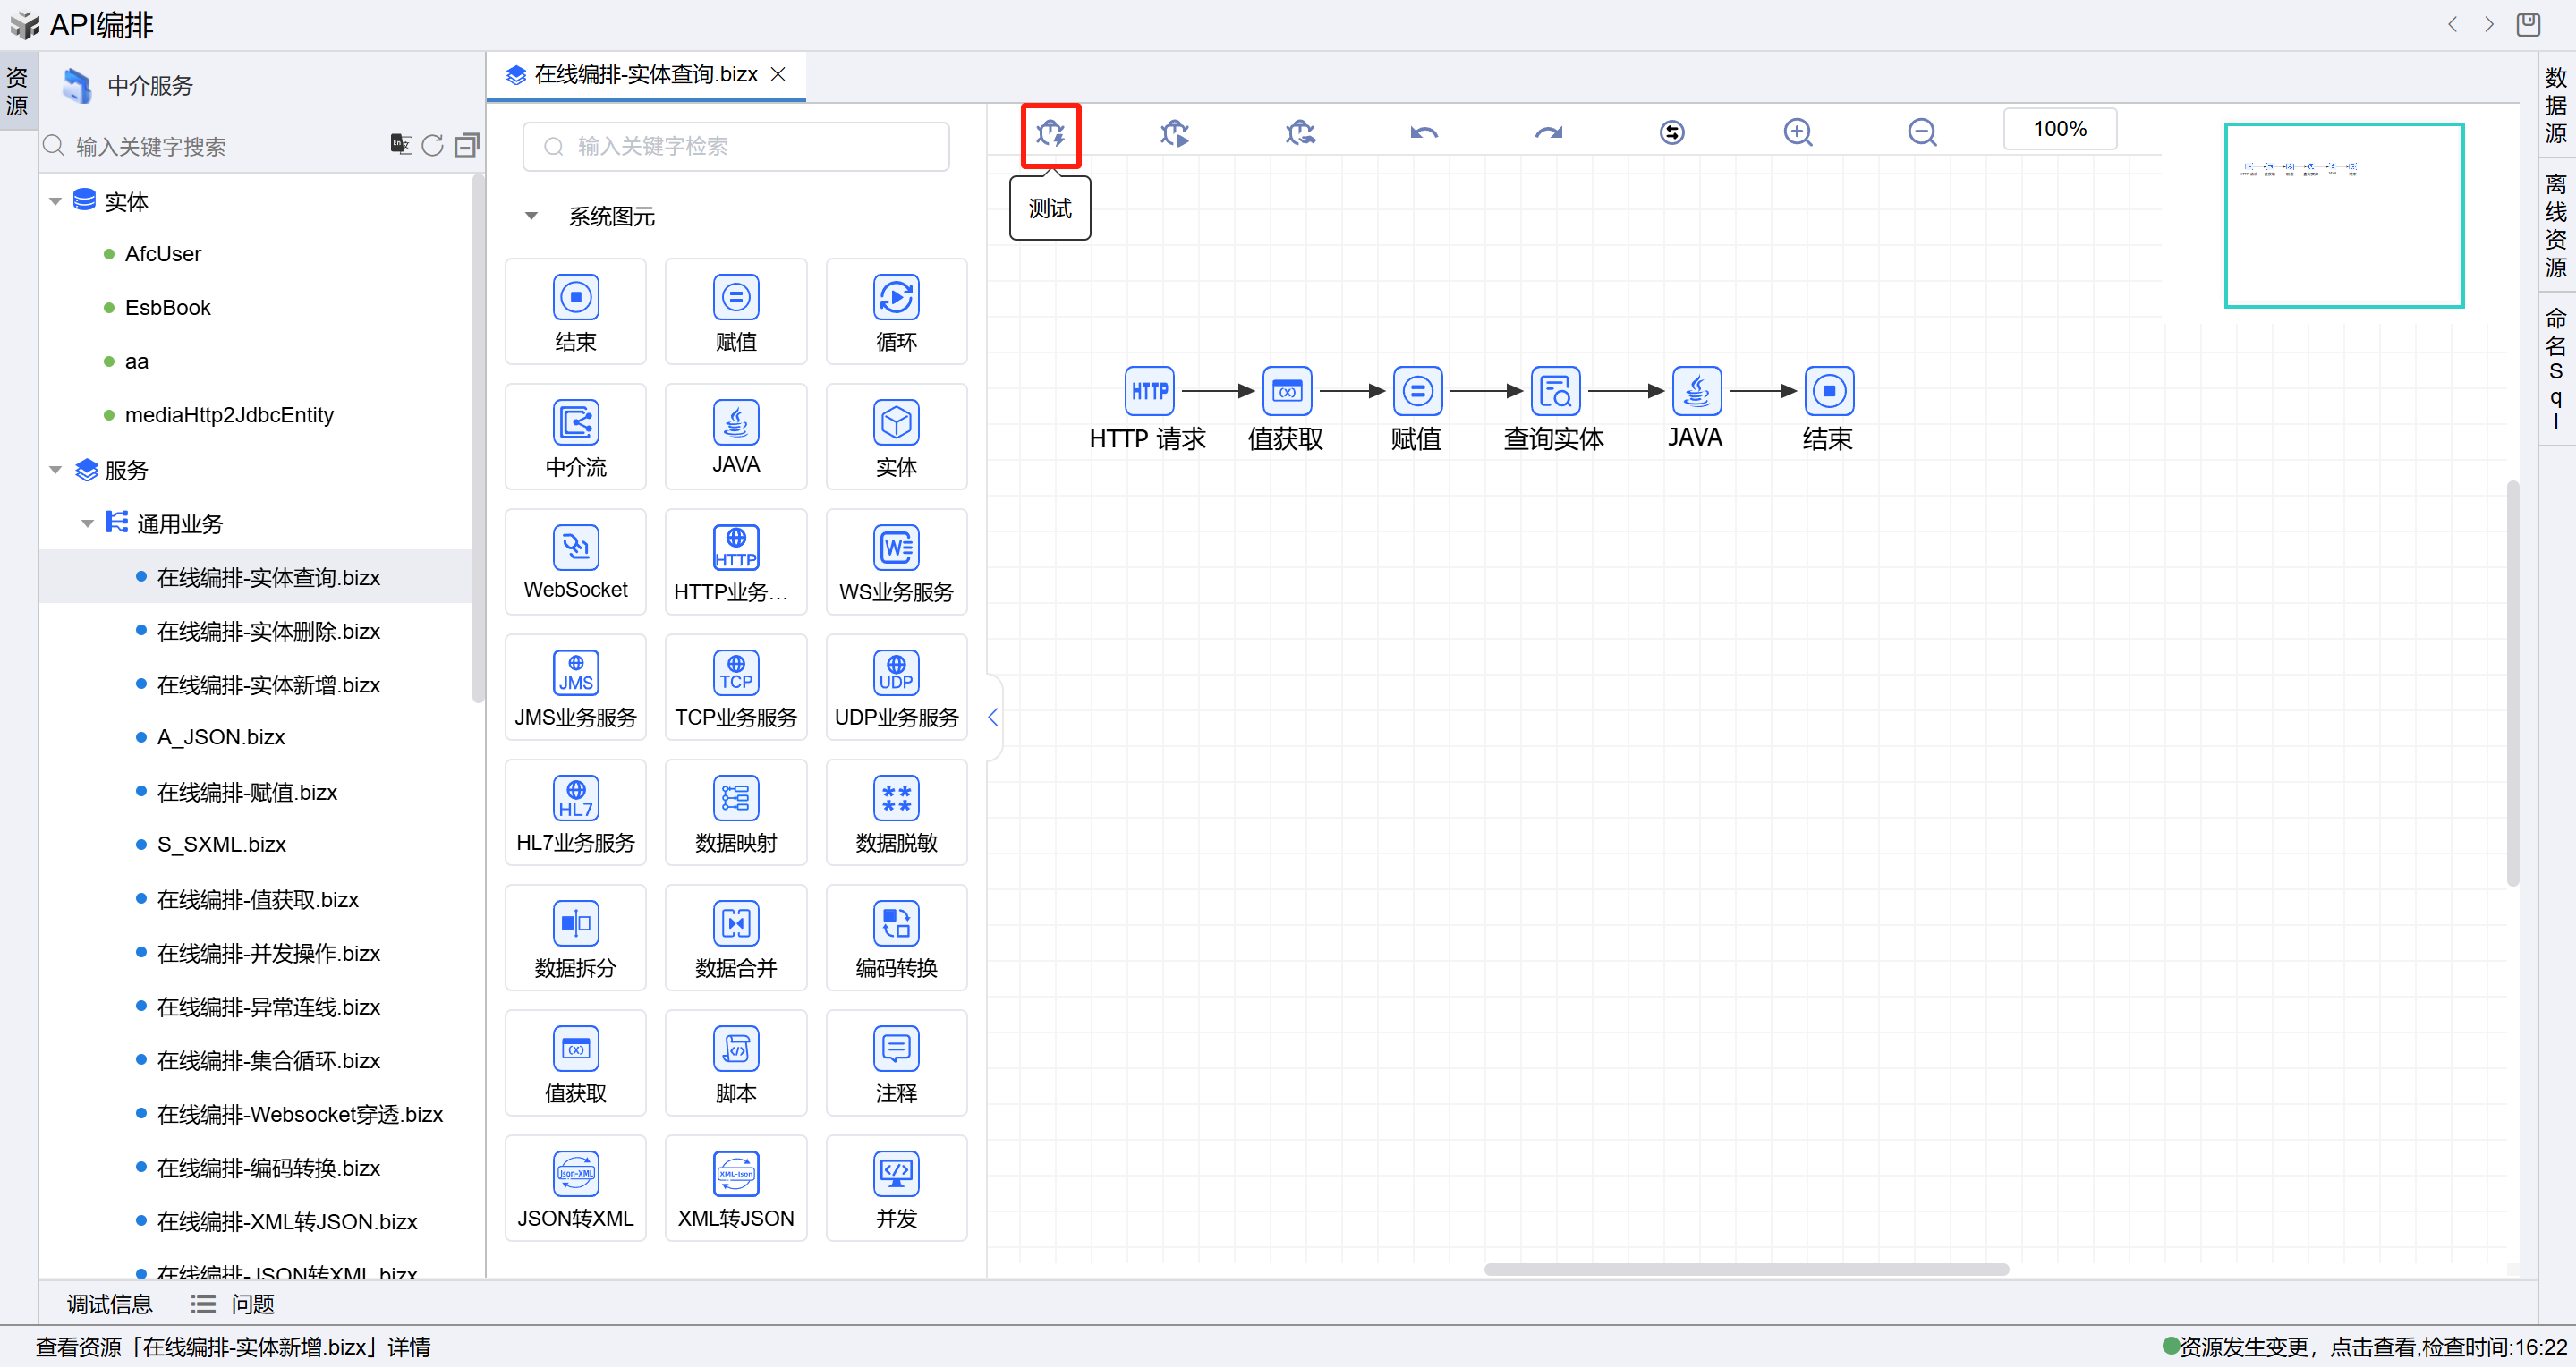Click the 查询实体 node on the canvas

point(1554,392)
